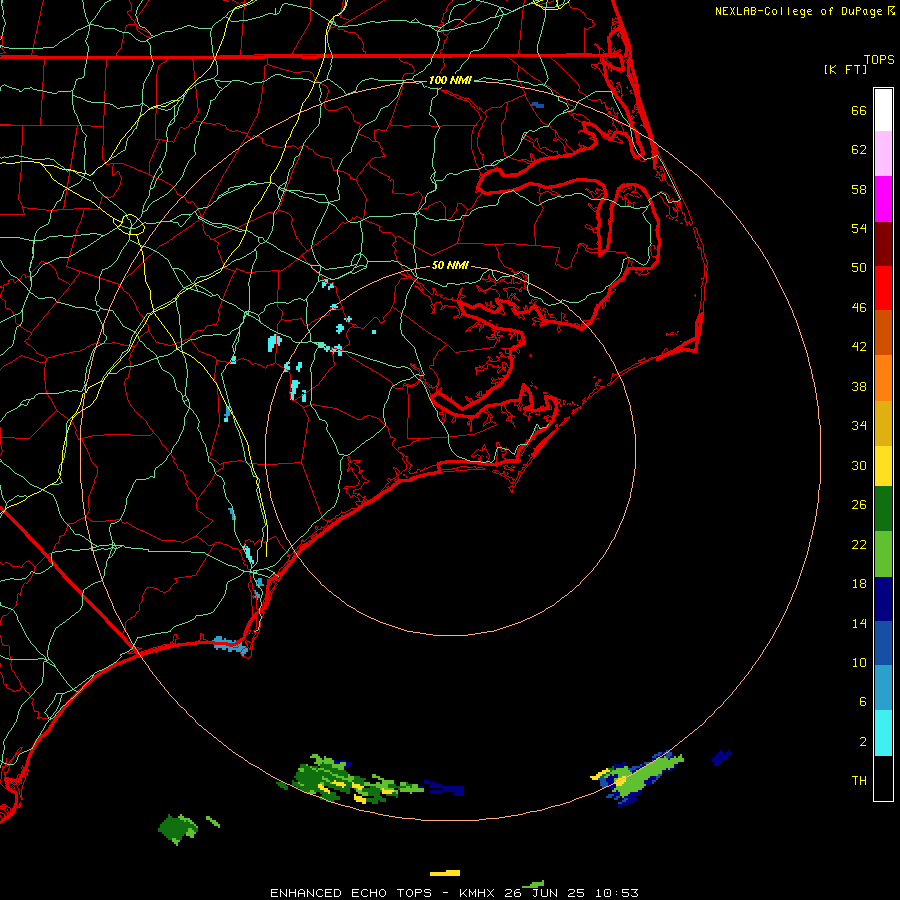Click the small navy echo east of southeast cluster
The image size is (900, 900).
(x=721, y=757)
